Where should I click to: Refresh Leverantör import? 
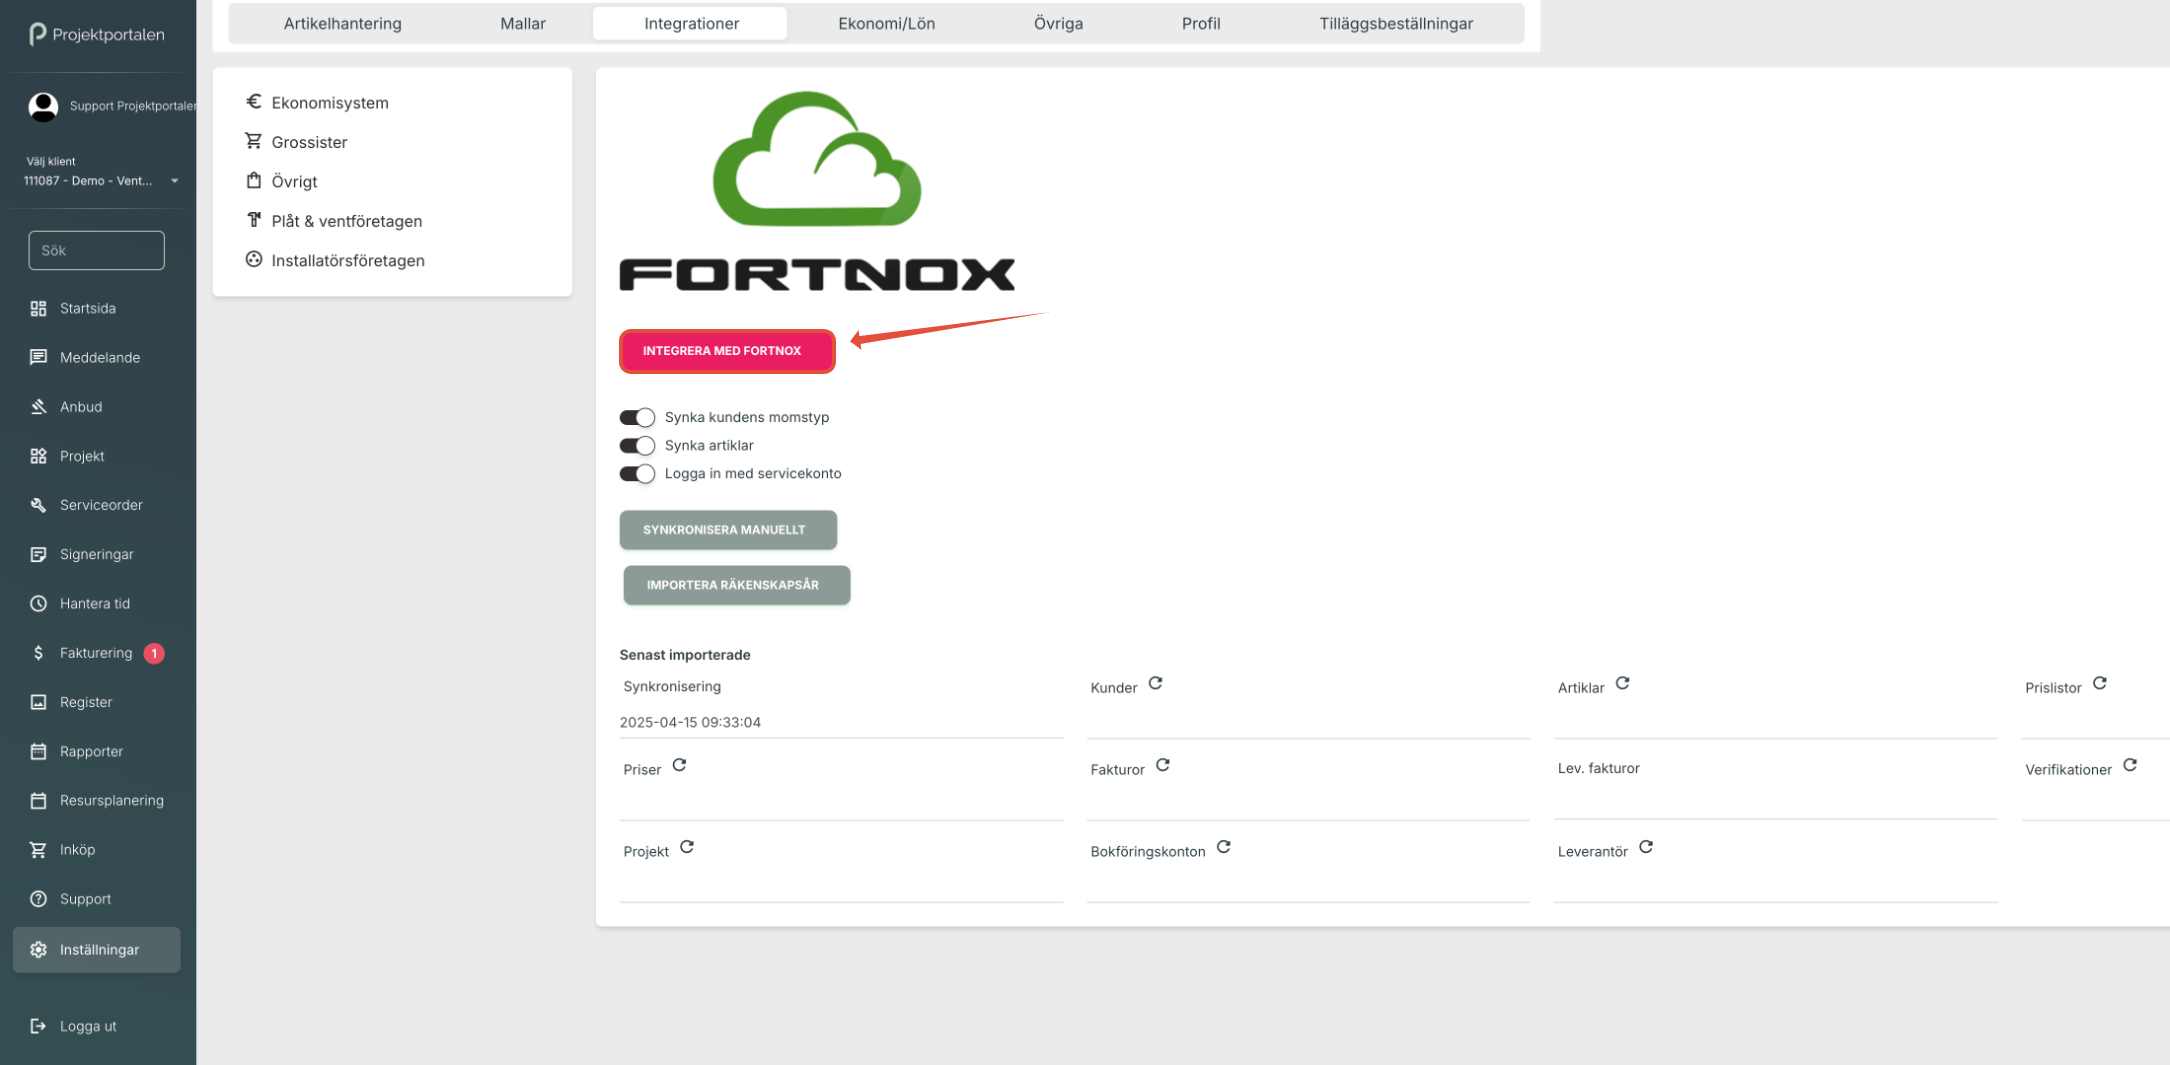pyautogui.click(x=1645, y=847)
